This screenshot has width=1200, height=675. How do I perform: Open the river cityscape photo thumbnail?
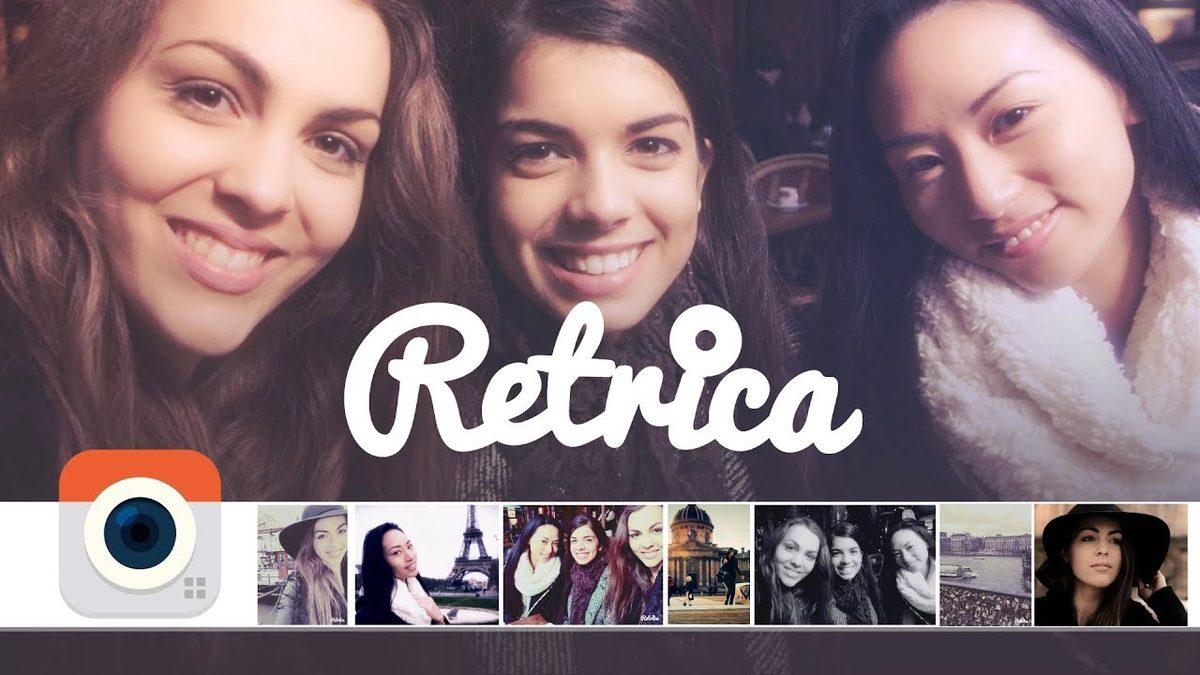click(985, 565)
